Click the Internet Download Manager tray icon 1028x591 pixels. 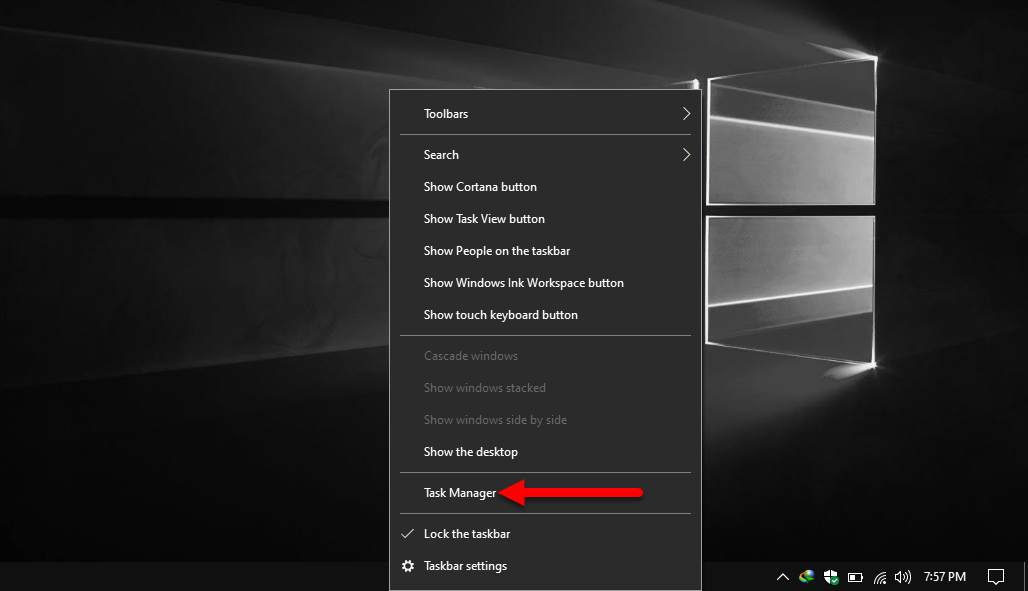(x=806, y=577)
